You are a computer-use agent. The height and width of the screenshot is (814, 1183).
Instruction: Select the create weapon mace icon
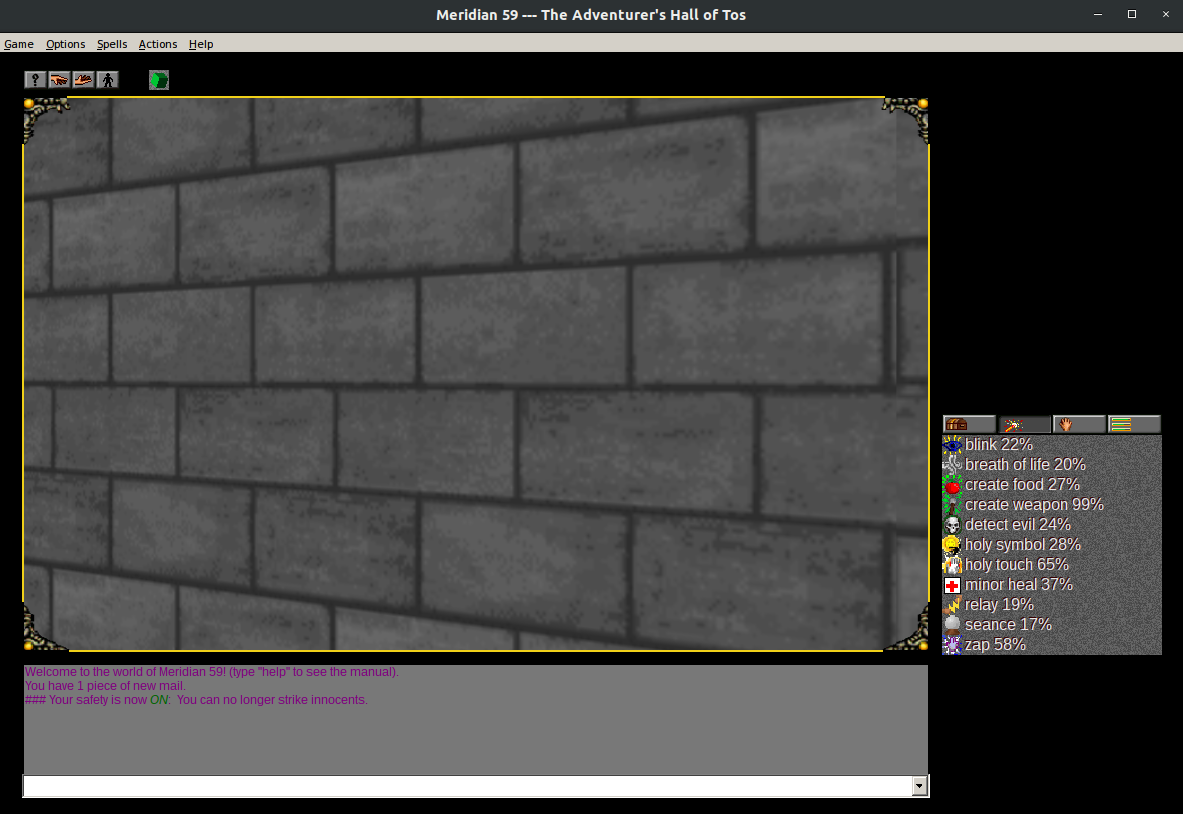952,505
